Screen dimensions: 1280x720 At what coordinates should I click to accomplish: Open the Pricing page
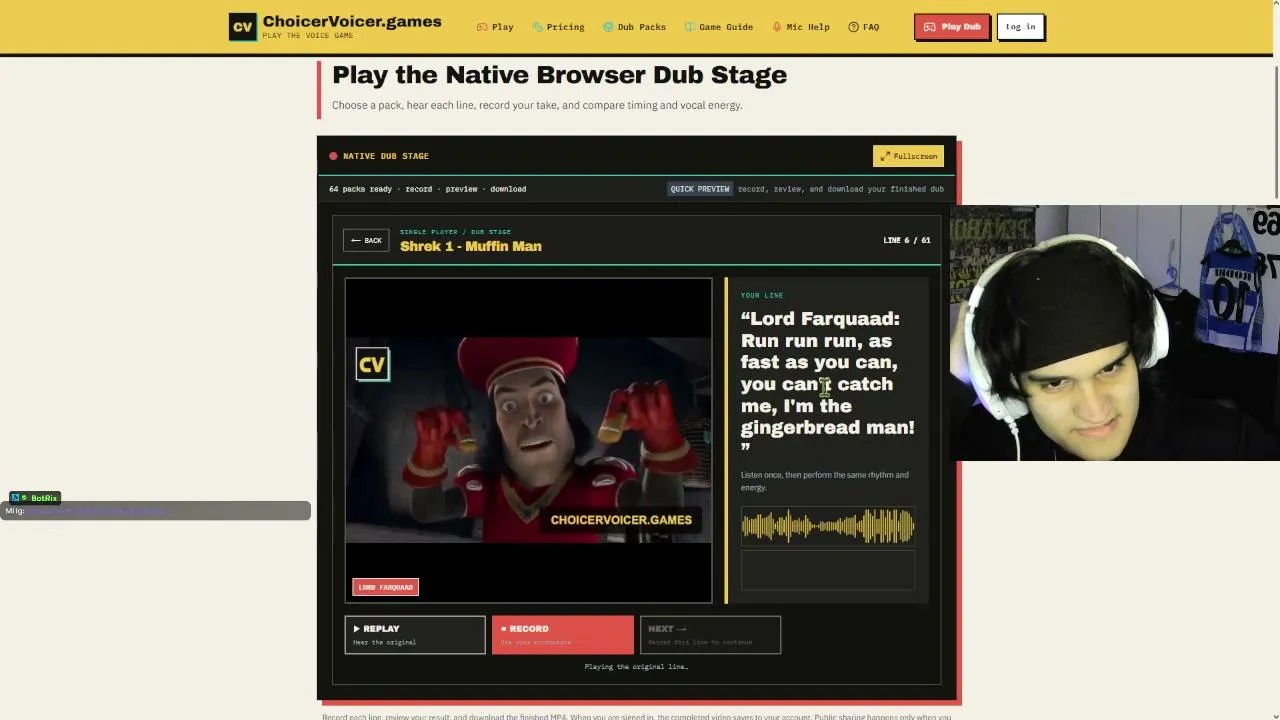[558, 27]
